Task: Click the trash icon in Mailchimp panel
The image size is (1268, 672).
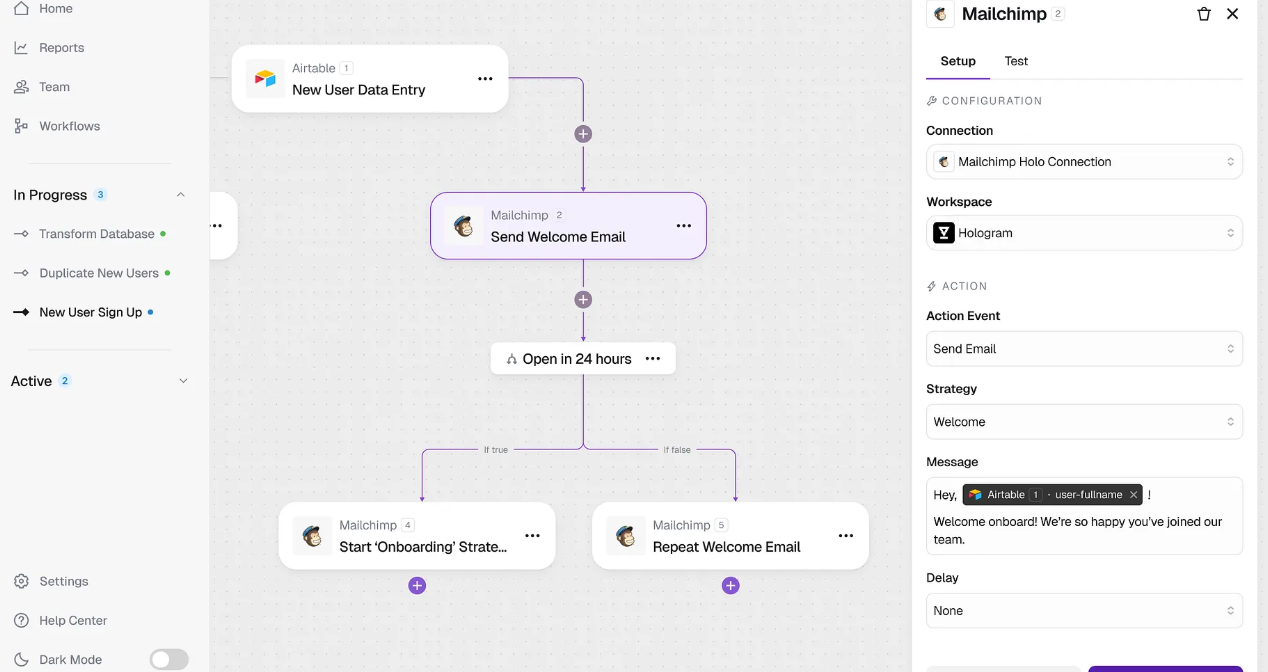Action: [x=1204, y=14]
